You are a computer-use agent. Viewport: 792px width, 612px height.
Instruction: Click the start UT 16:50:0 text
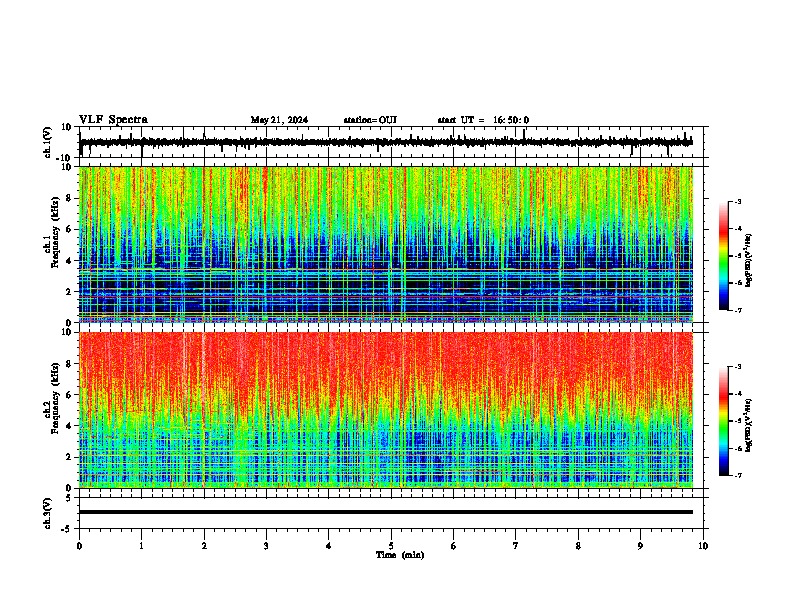point(483,120)
